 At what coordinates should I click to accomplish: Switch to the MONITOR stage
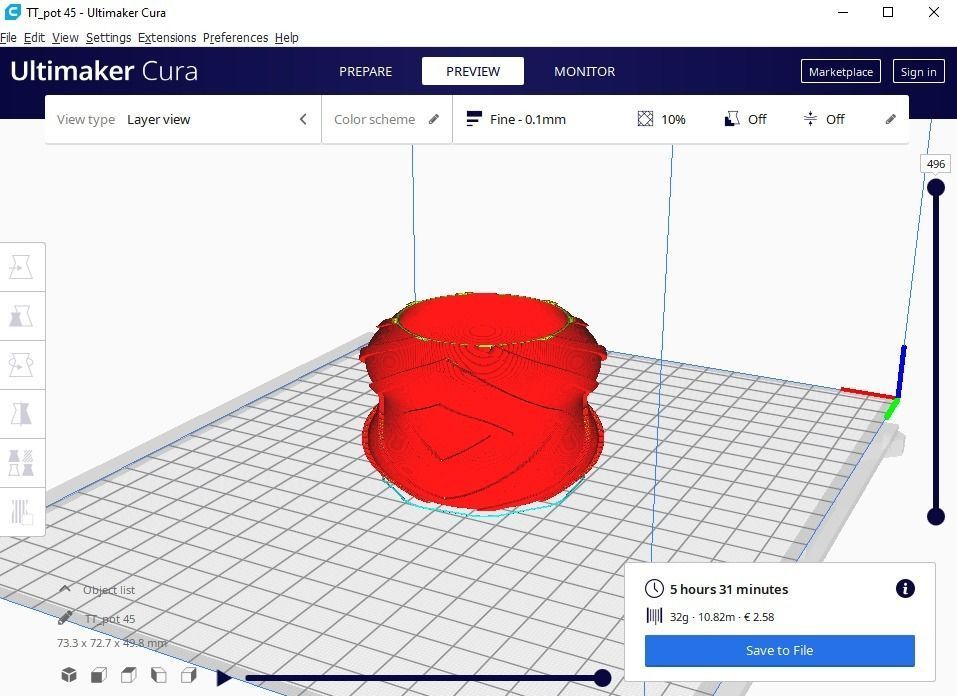coord(585,71)
